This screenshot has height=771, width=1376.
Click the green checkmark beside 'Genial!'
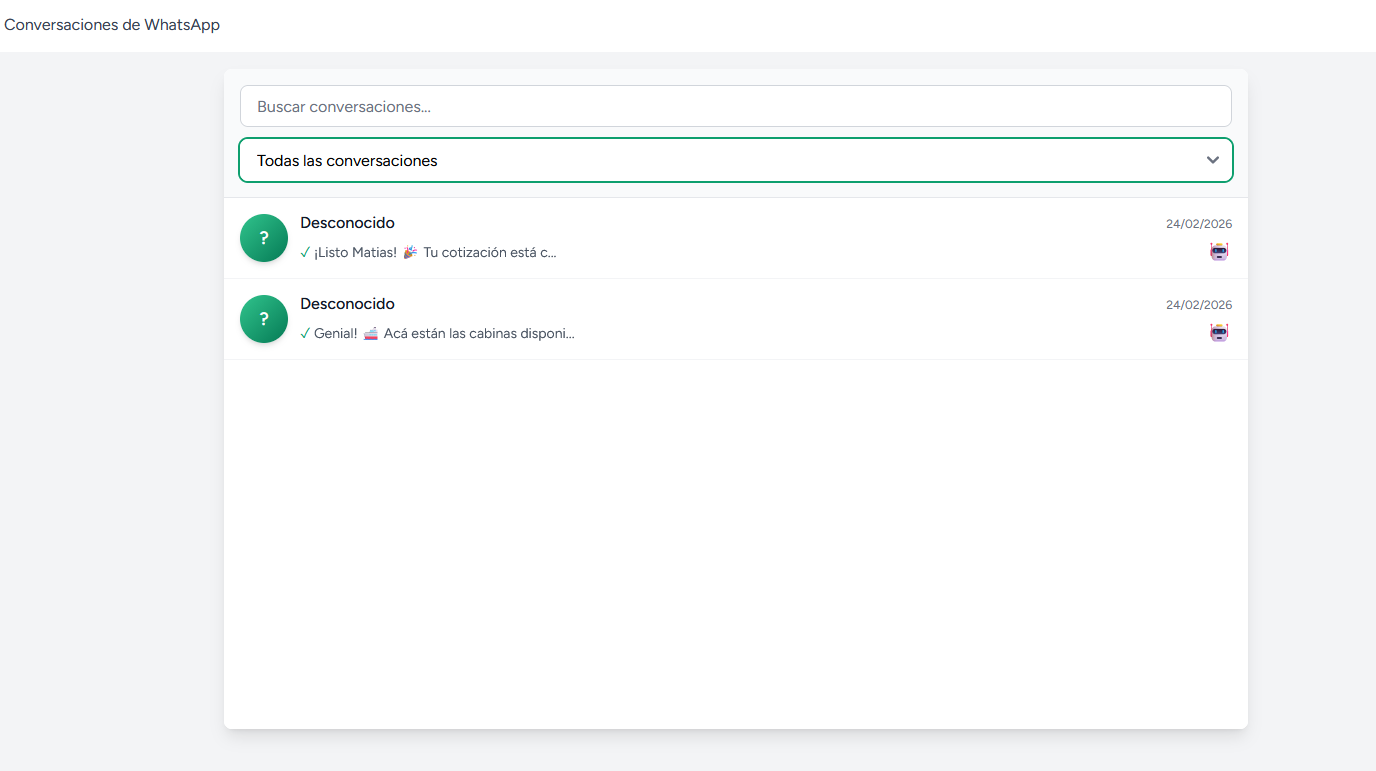point(305,333)
